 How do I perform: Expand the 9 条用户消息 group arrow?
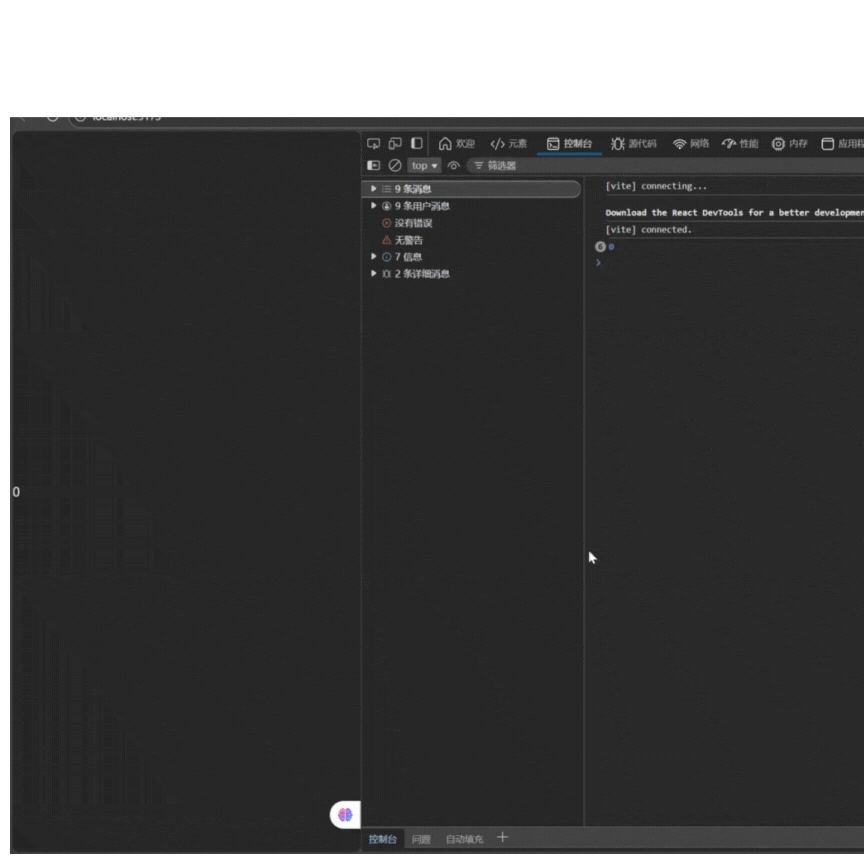point(374,206)
